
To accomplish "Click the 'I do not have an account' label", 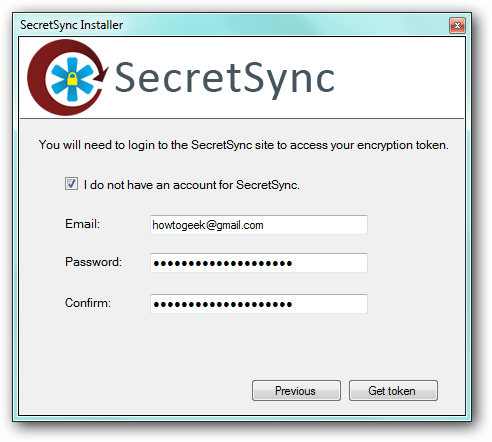I will point(191,185).
